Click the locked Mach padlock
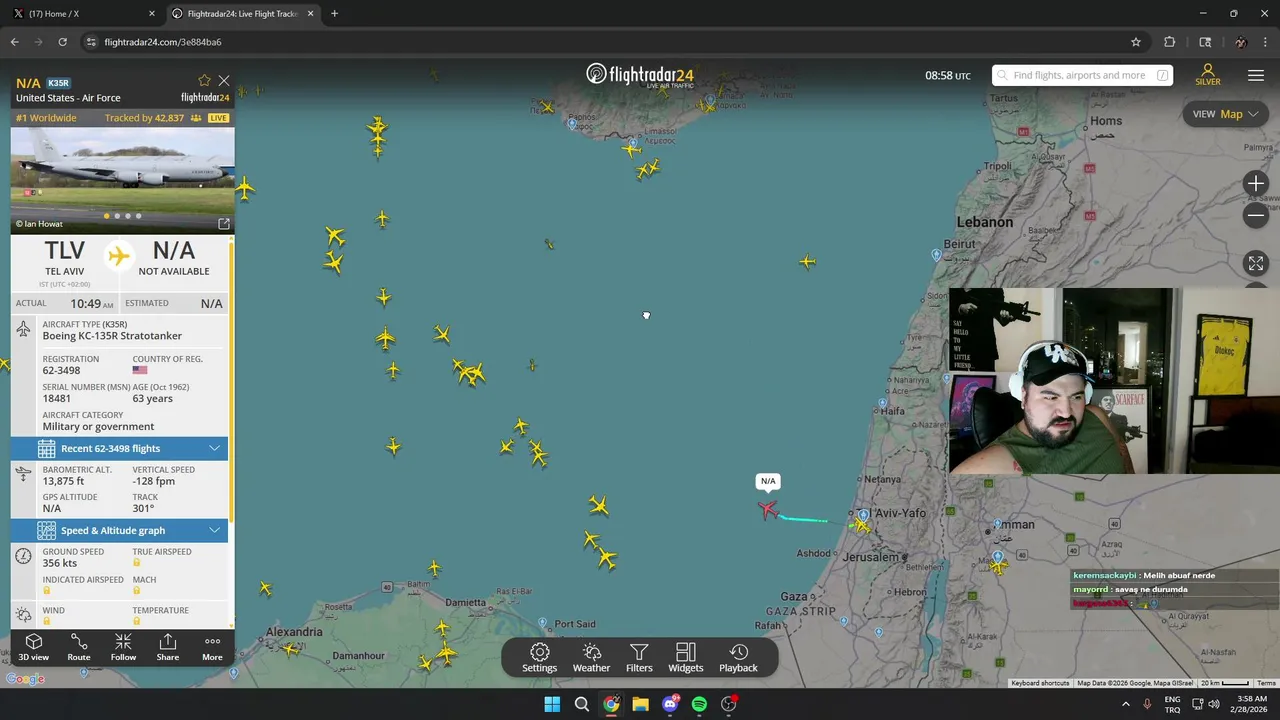 [137, 591]
